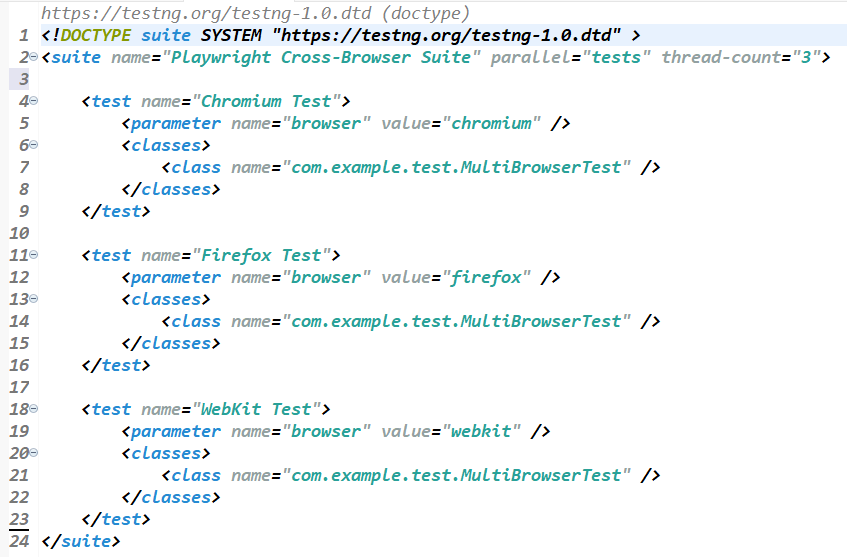This screenshot has height=557, width=847.
Task: Collapse the WebKit Test fold at line 18
Action: coord(33,409)
